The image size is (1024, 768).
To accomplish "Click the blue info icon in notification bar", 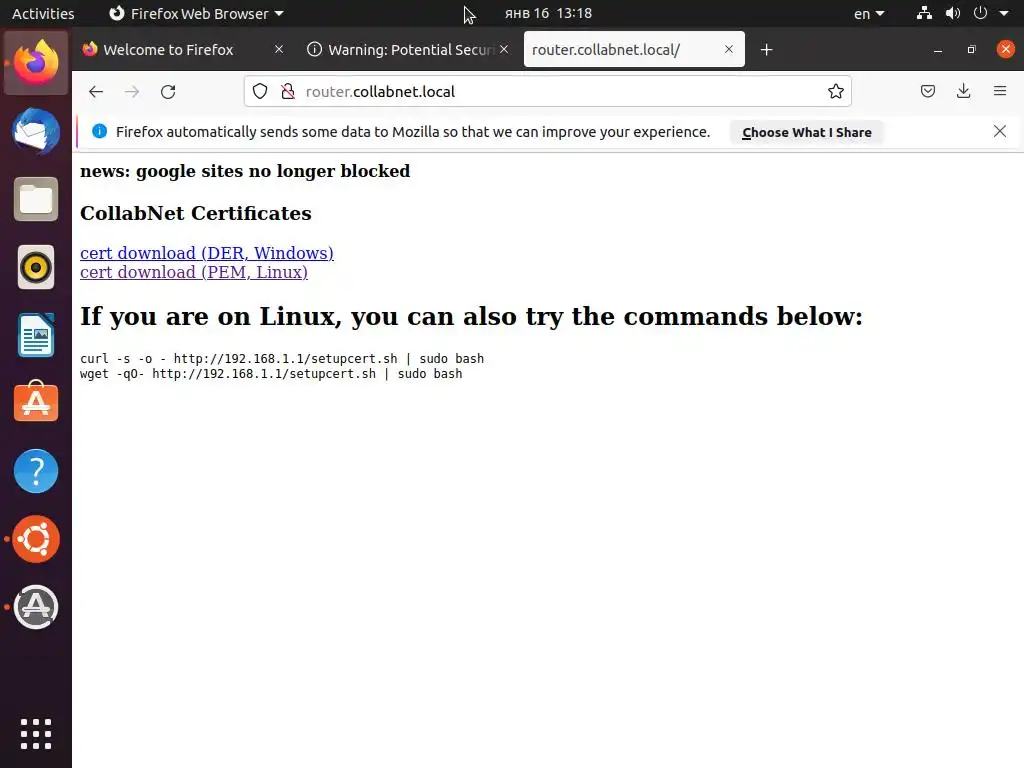I will coord(99,131).
